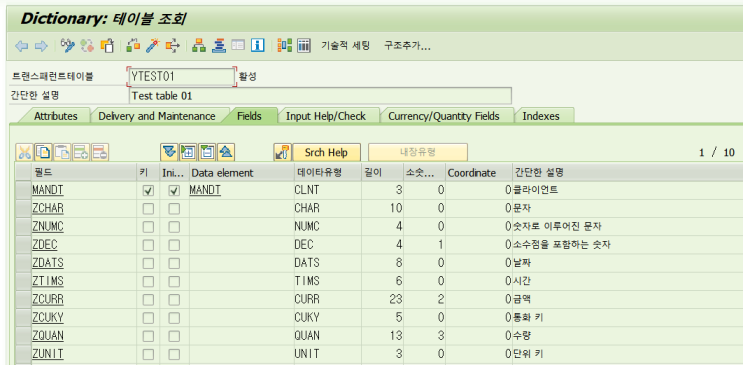Click the 기술적 세팅 button
This screenshot has height=365, width=743.
345,46
